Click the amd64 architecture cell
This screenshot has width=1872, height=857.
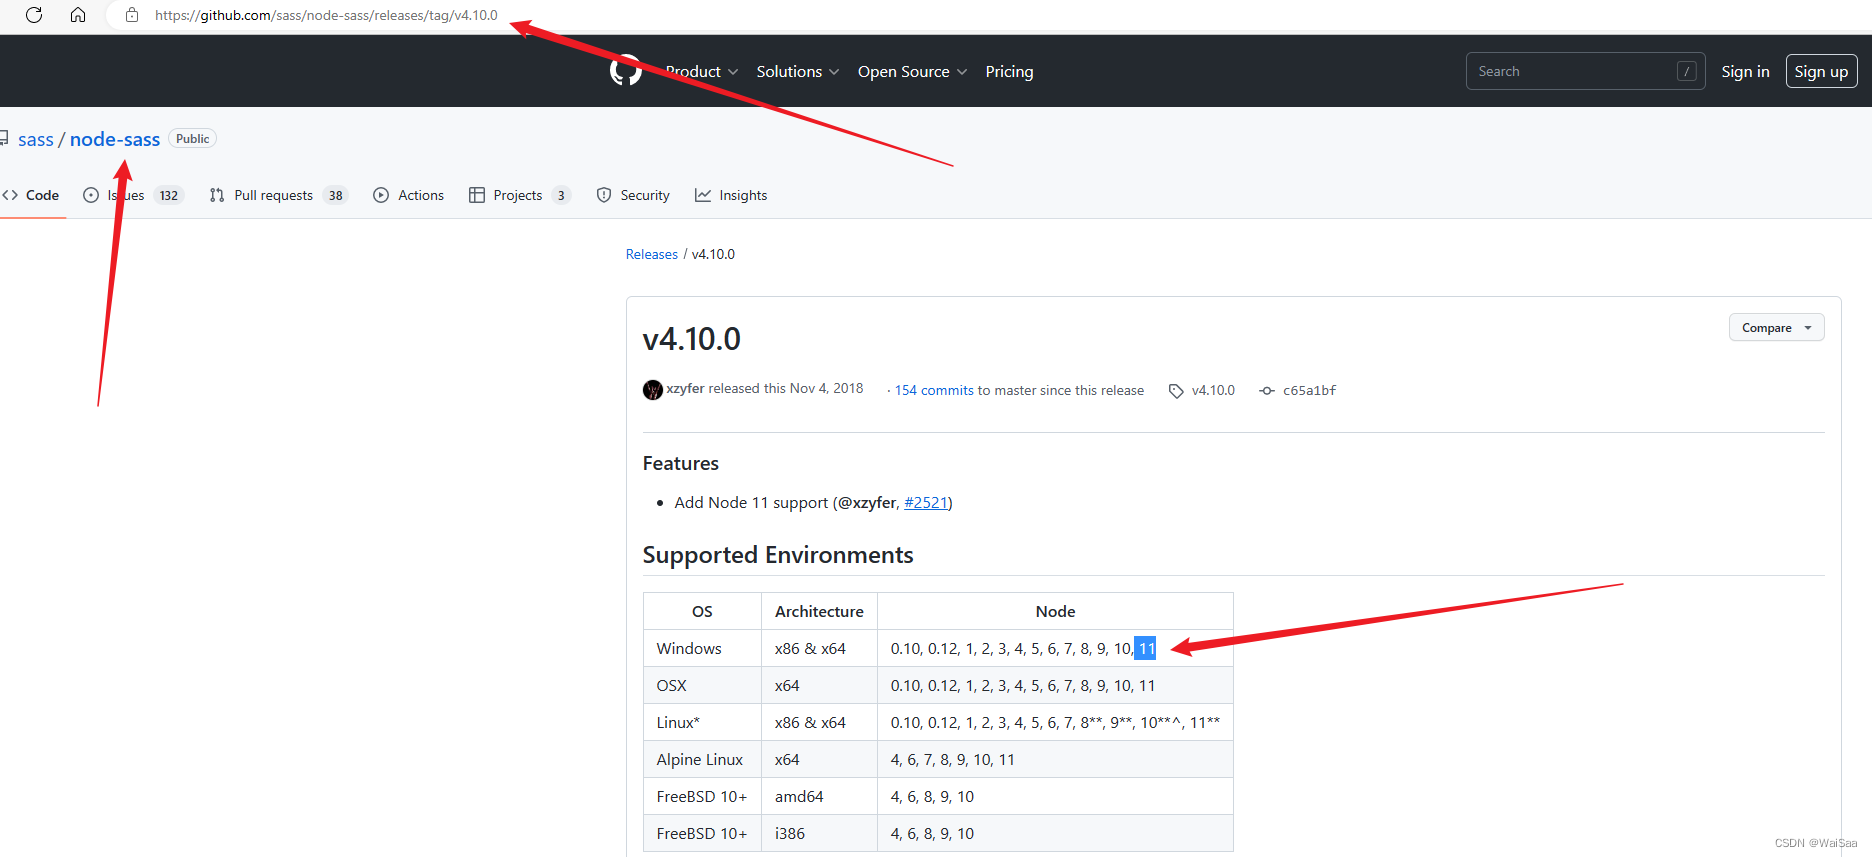(x=819, y=796)
